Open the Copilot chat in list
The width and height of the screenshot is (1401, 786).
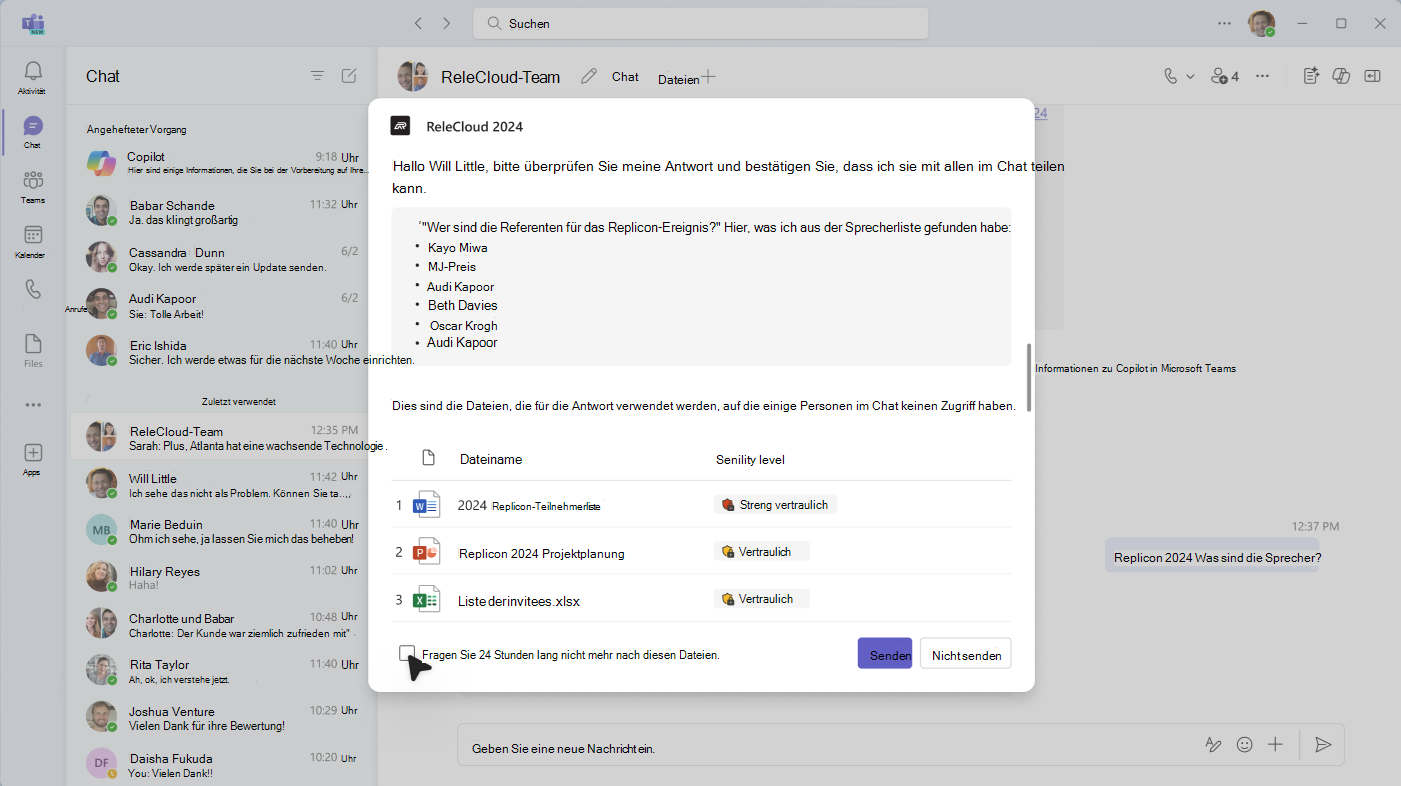[222, 163]
